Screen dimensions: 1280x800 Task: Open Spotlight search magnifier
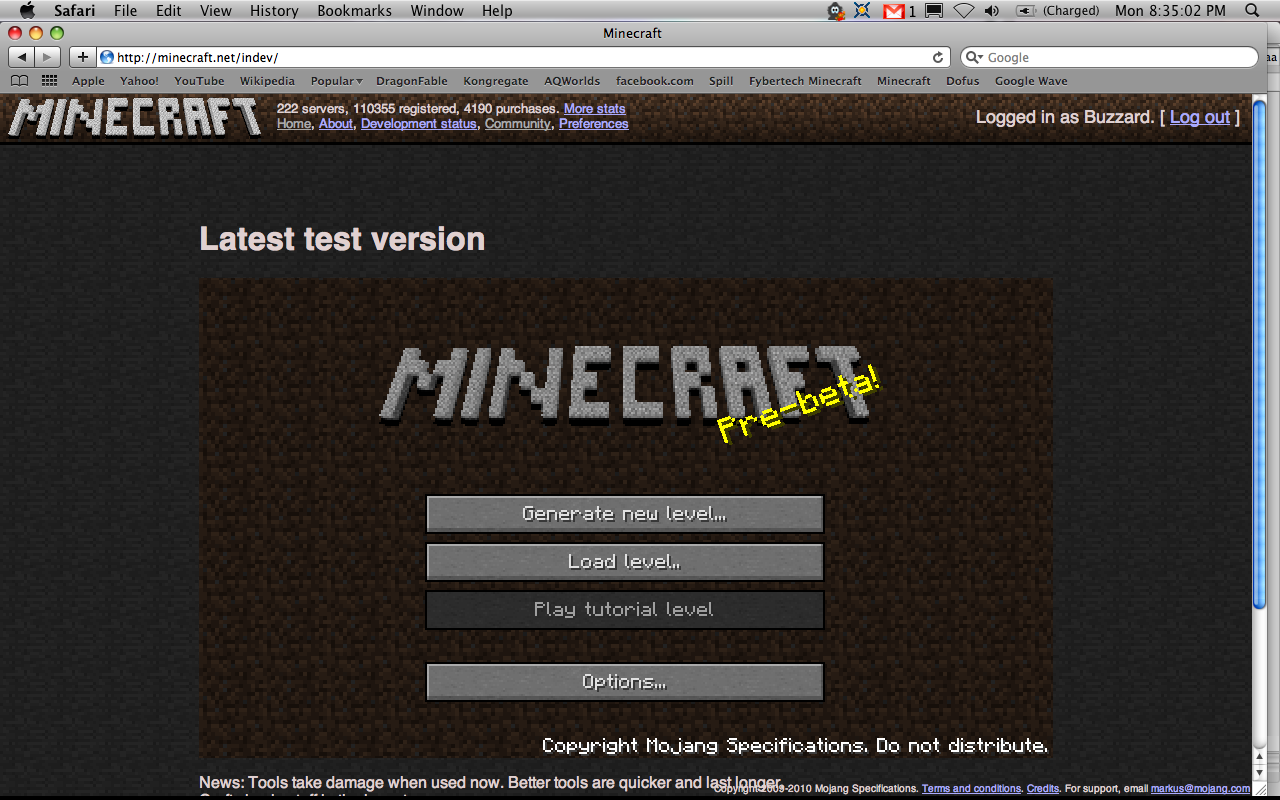point(1254,11)
